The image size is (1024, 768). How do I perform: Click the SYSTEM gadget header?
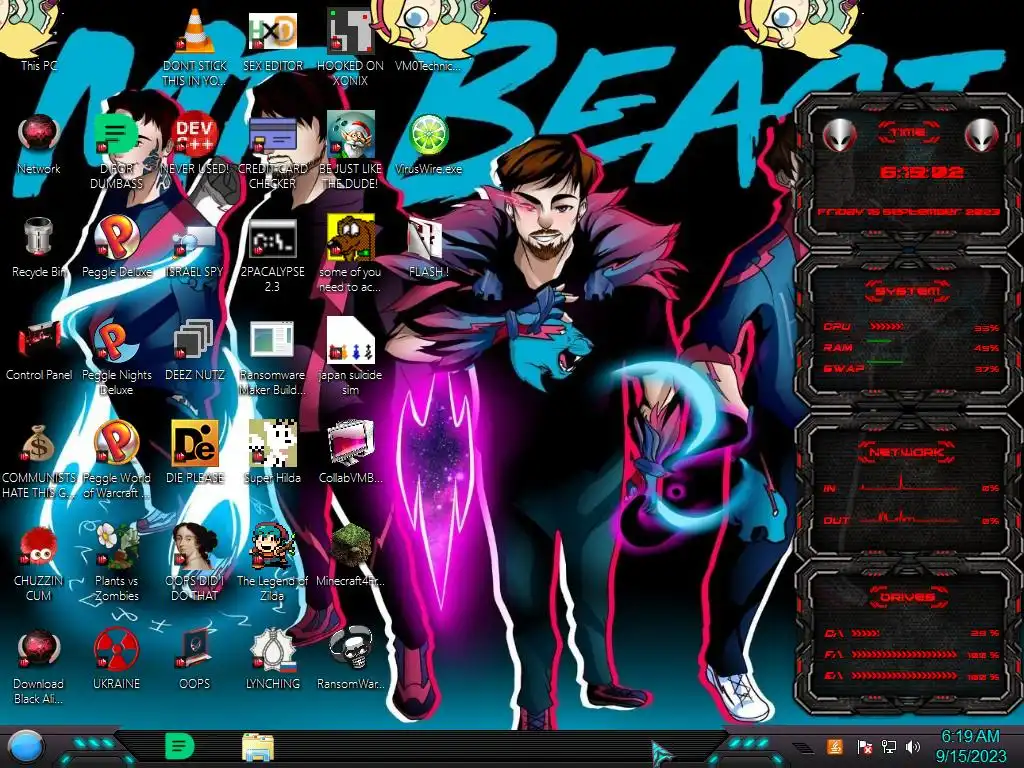(907, 291)
